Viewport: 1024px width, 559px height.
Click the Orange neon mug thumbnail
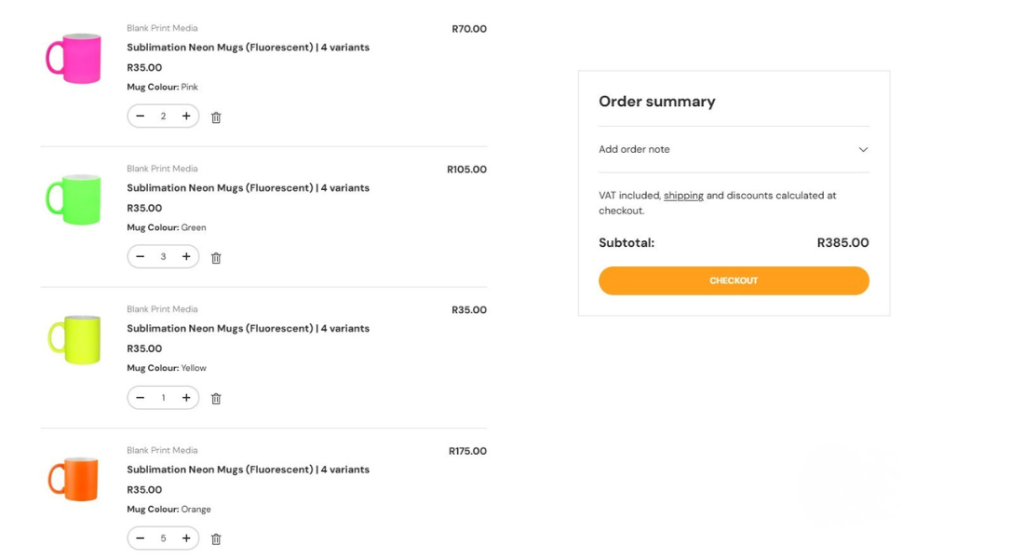[74, 479]
